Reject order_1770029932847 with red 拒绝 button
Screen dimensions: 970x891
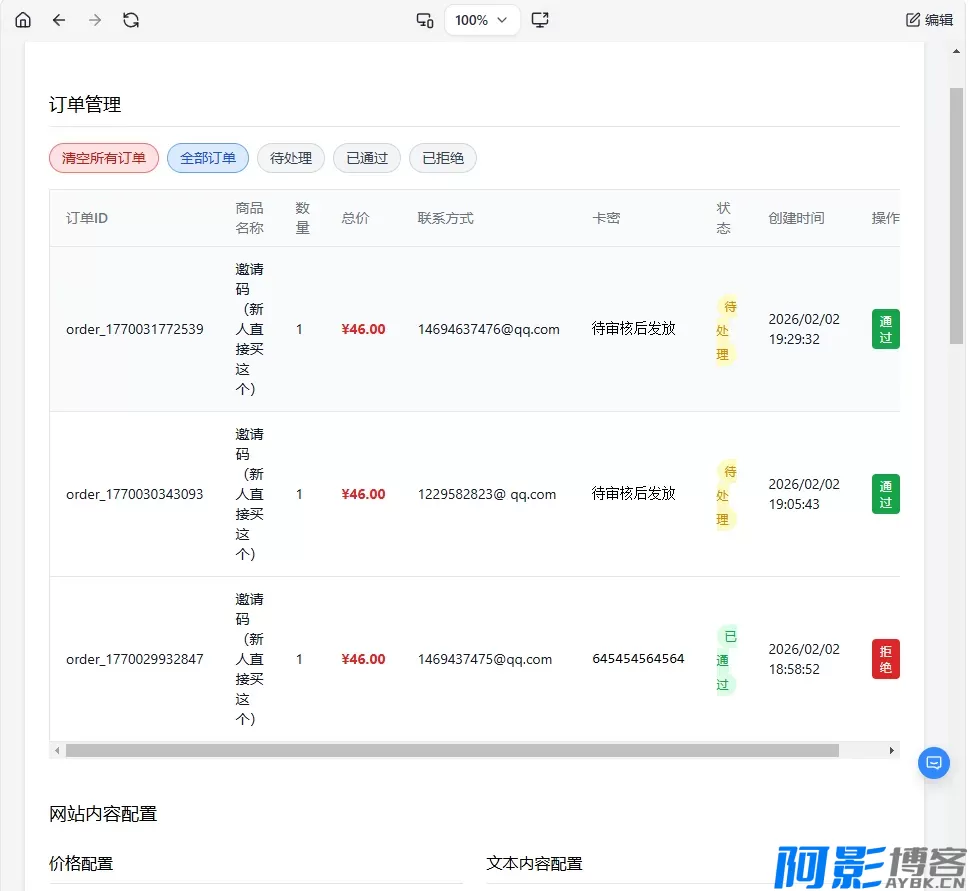[885, 659]
